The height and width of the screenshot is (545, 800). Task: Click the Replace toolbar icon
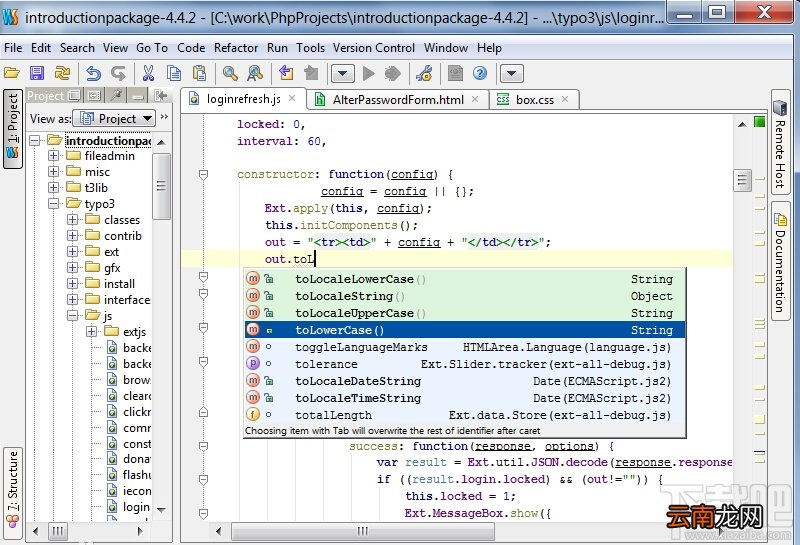pos(255,73)
